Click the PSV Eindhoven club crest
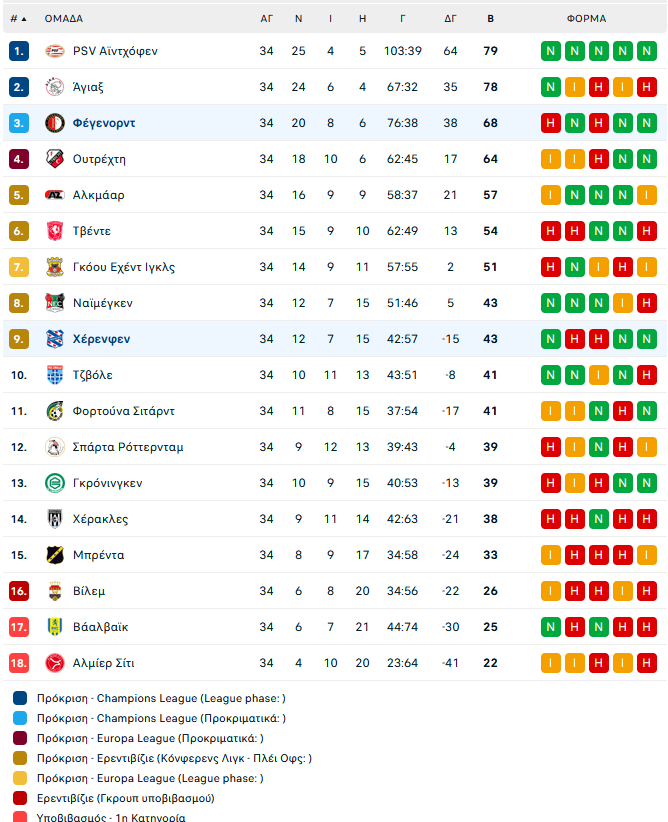 (55, 51)
